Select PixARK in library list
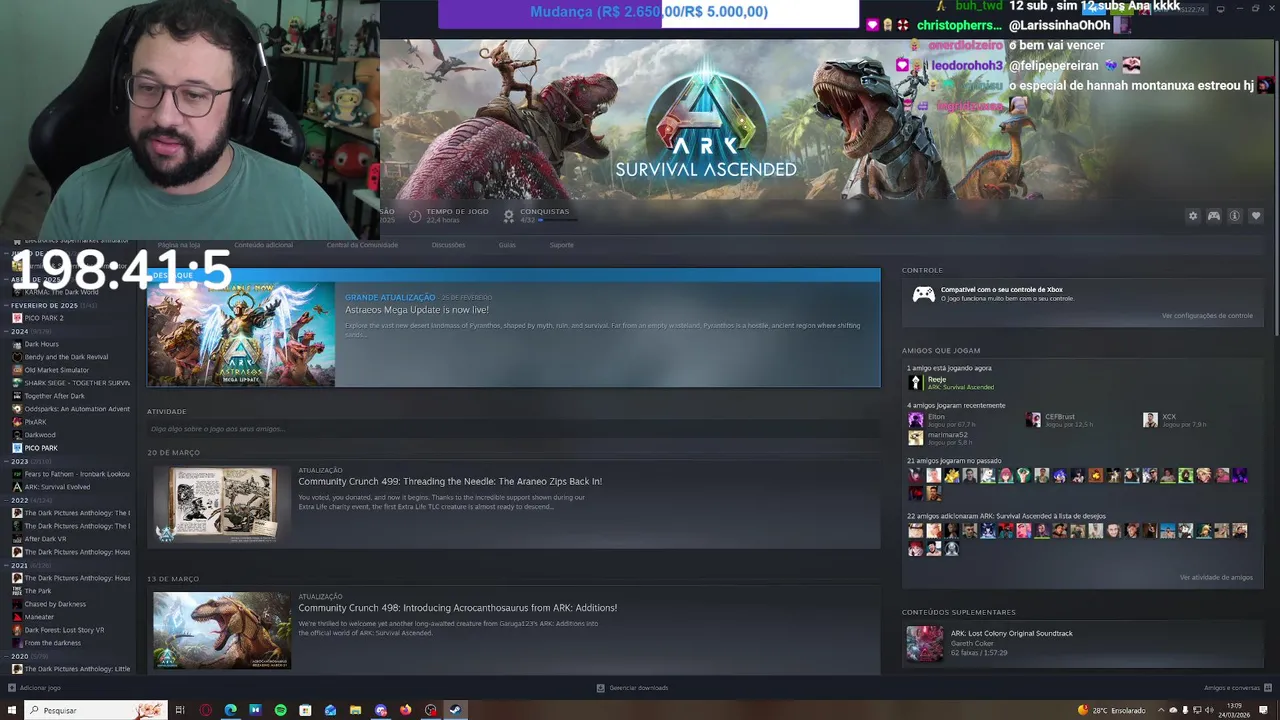Image resolution: width=1280 pixels, height=720 pixels. click(x=35, y=422)
